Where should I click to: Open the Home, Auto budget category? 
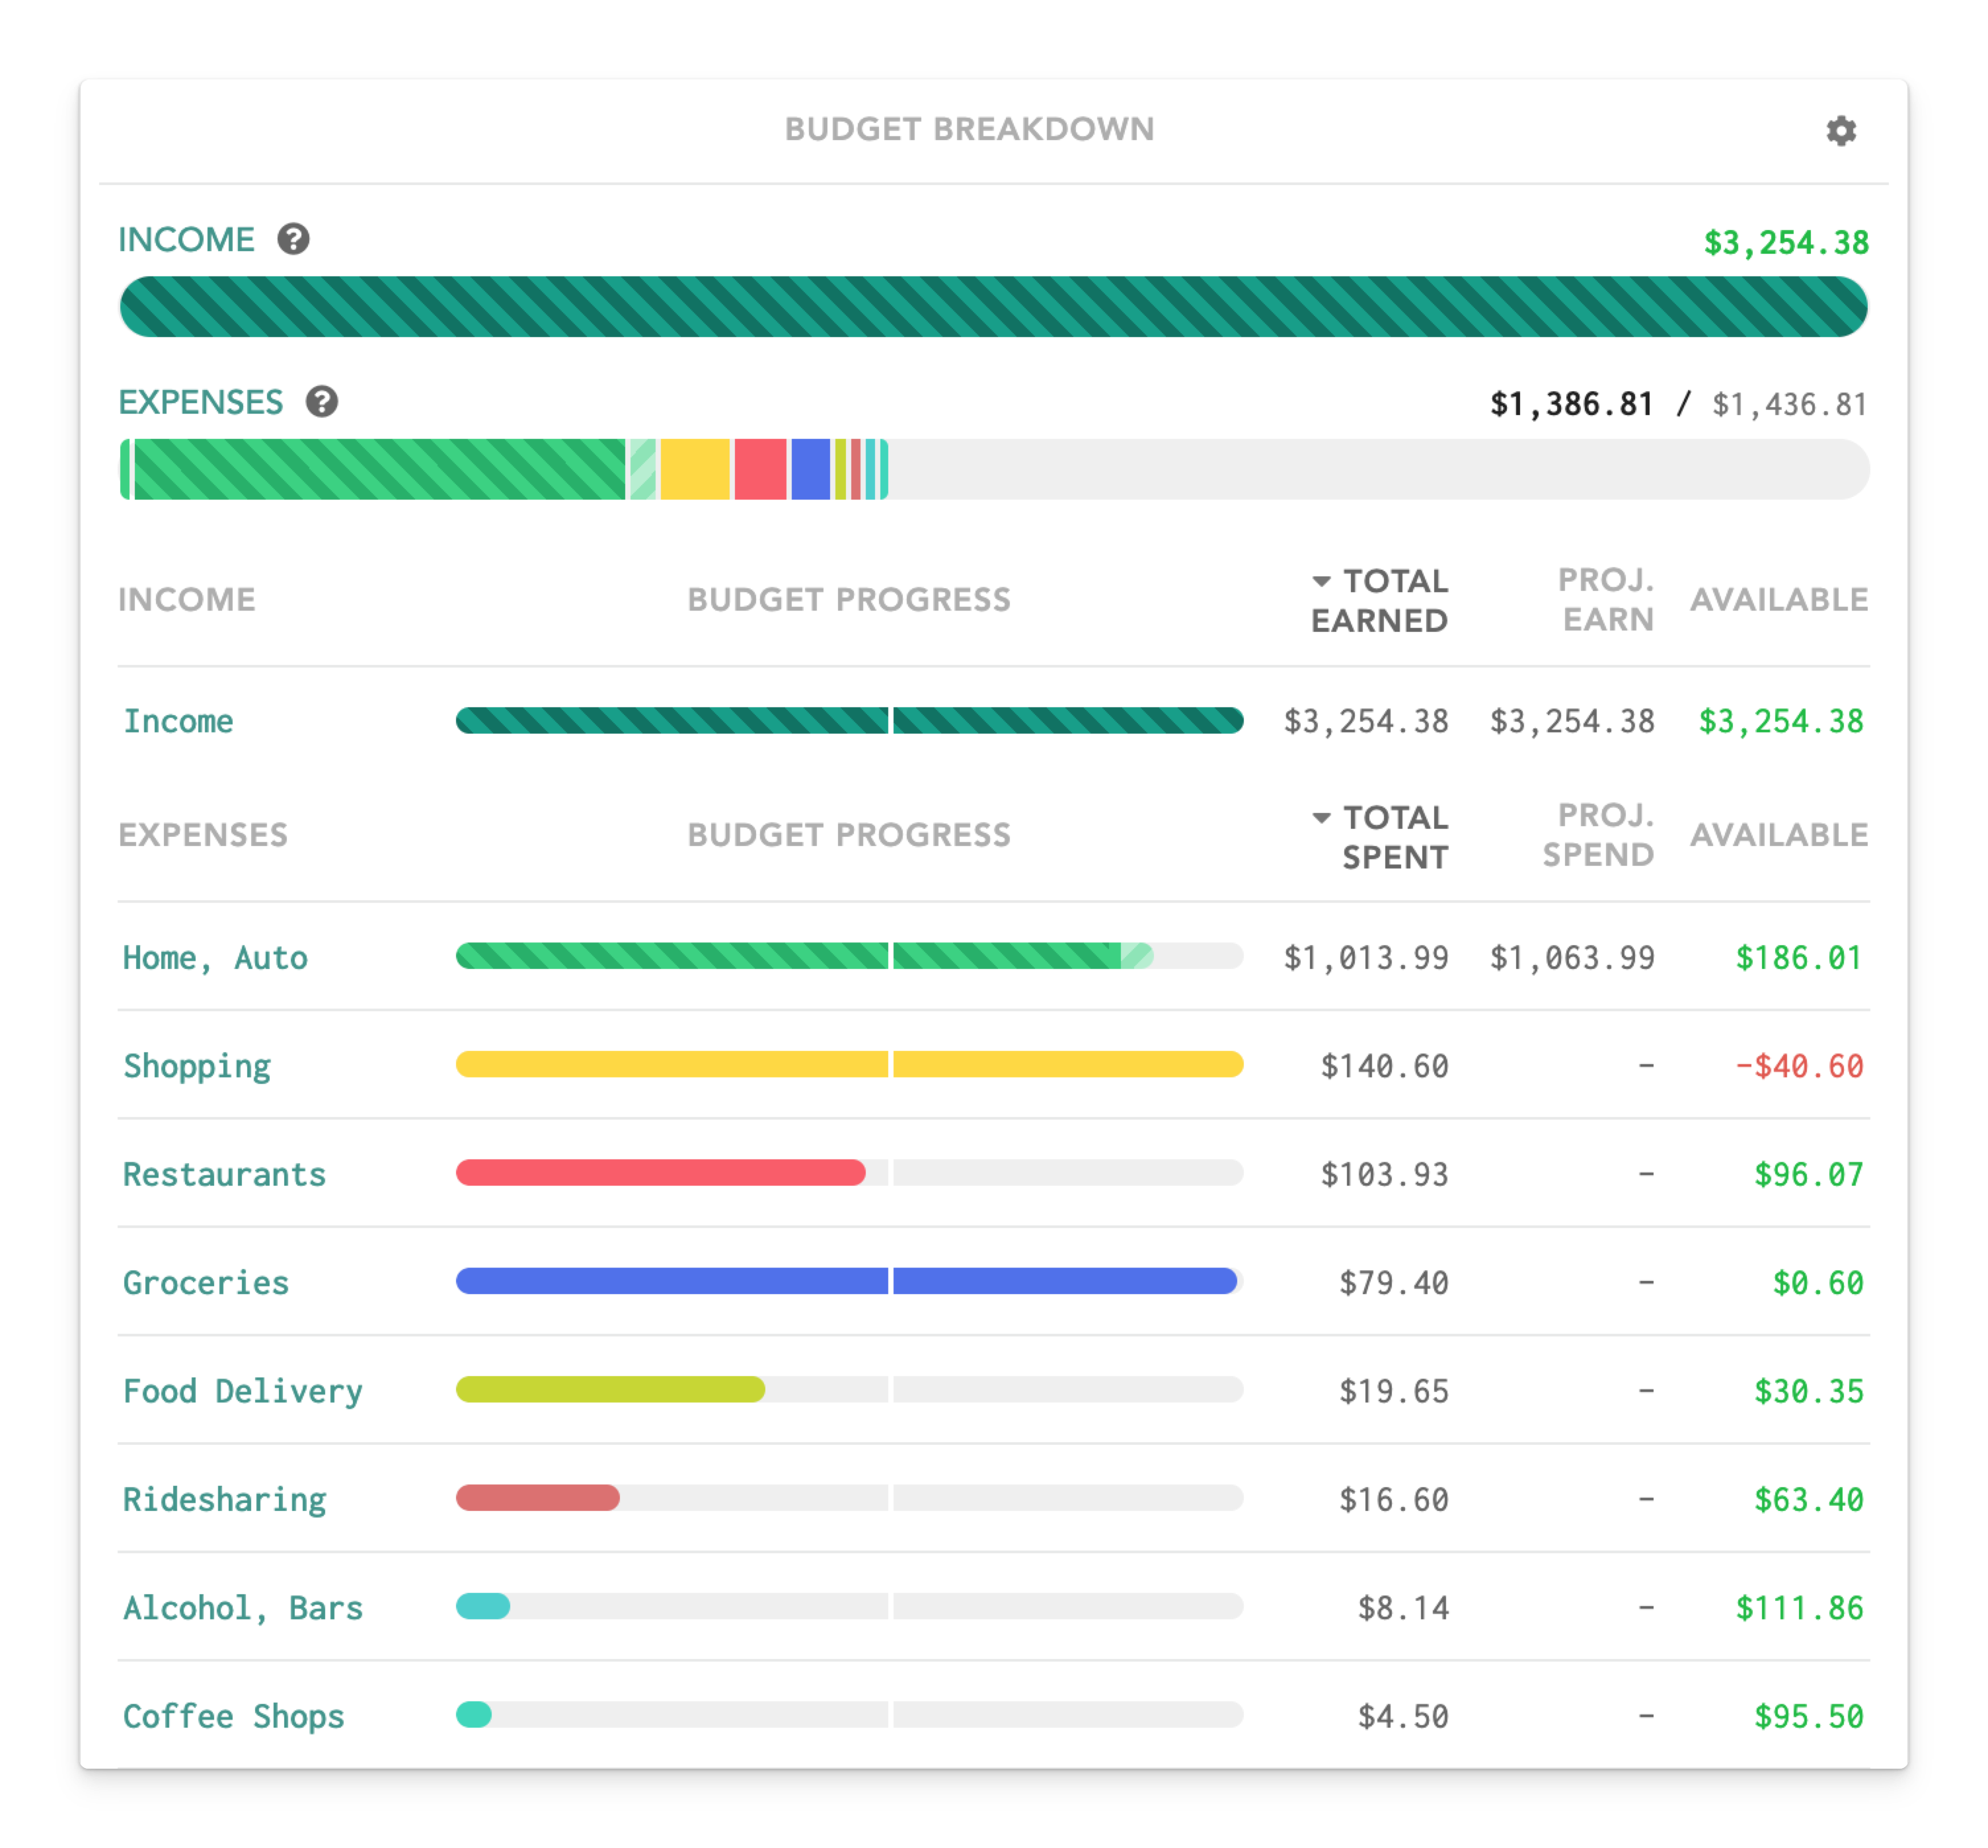(x=215, y=958)
